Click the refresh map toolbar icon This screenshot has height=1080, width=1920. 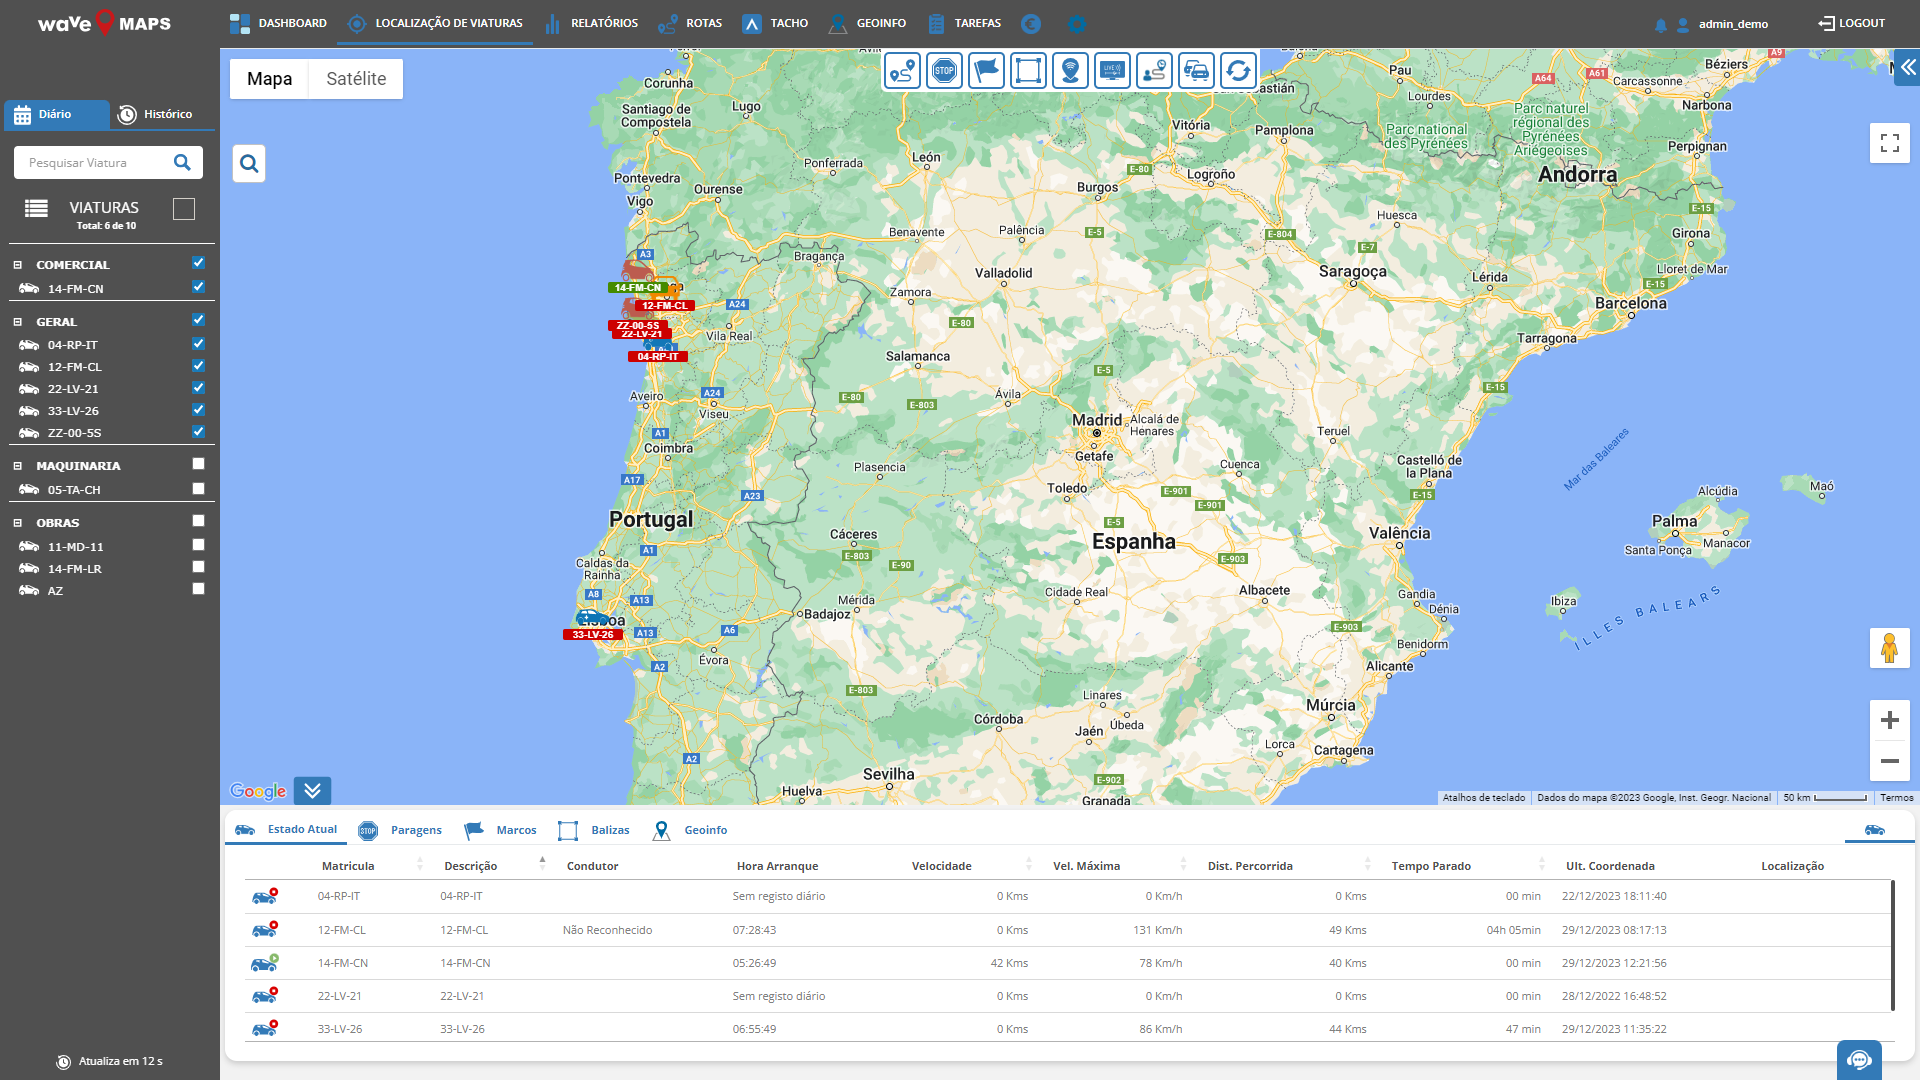click(x=1238, y=71)
